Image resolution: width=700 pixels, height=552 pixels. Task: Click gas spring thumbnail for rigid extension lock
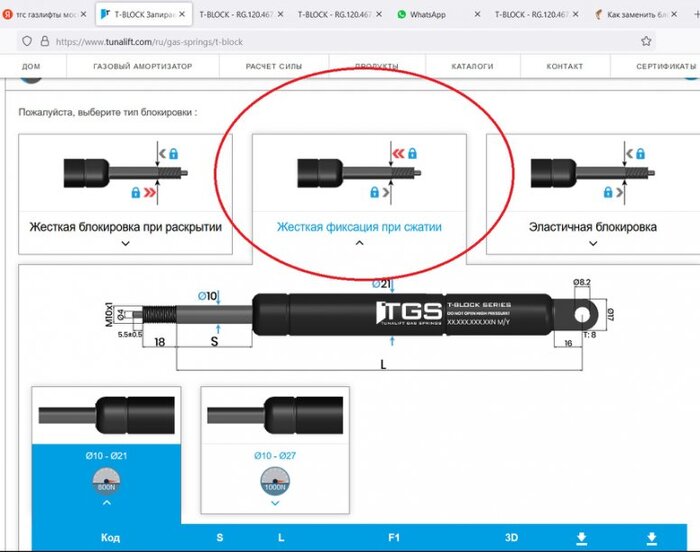125,173
